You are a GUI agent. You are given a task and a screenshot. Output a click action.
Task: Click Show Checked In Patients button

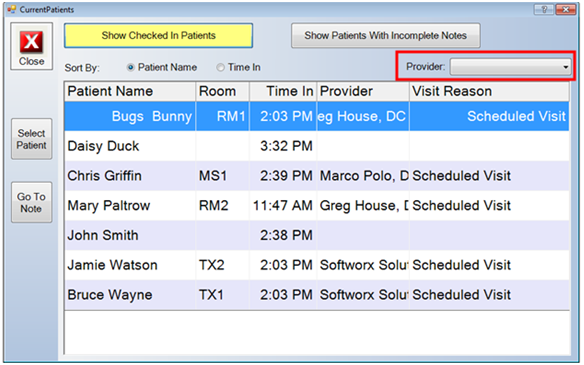[x=159, y=36]
